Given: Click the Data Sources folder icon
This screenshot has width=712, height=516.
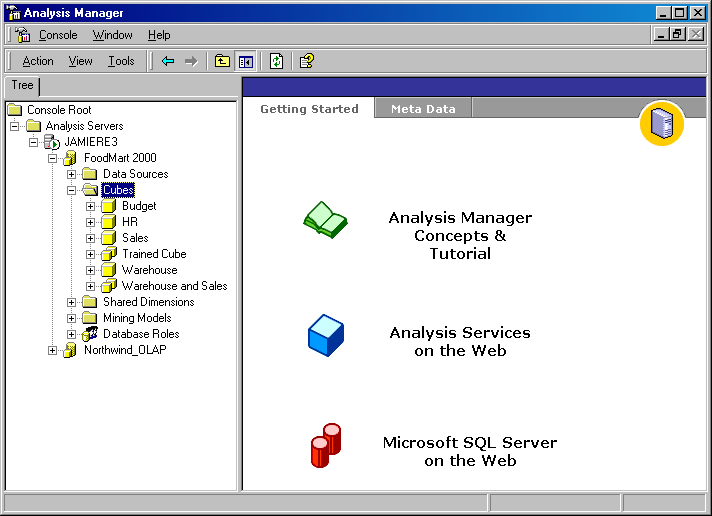Looking at the screenshot, I should (89, 174).
